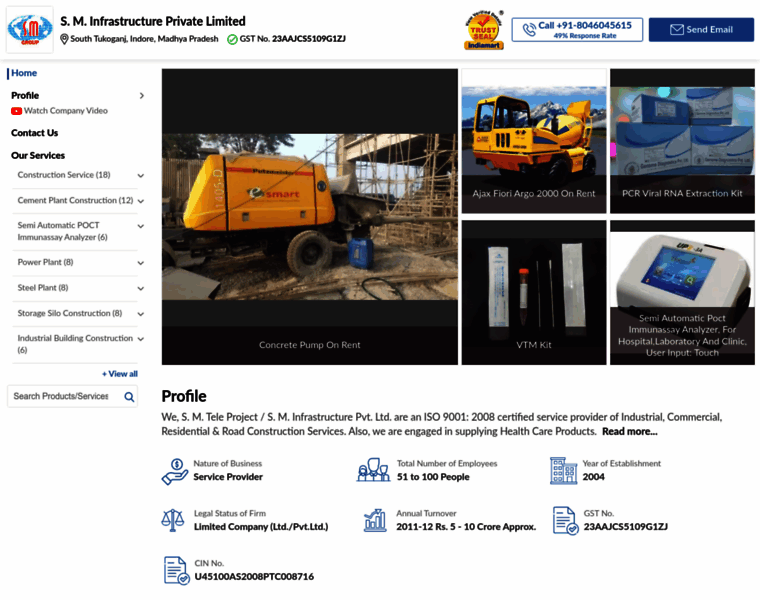
Task: Click the SM Group company logo
Action: pos(30,30)
